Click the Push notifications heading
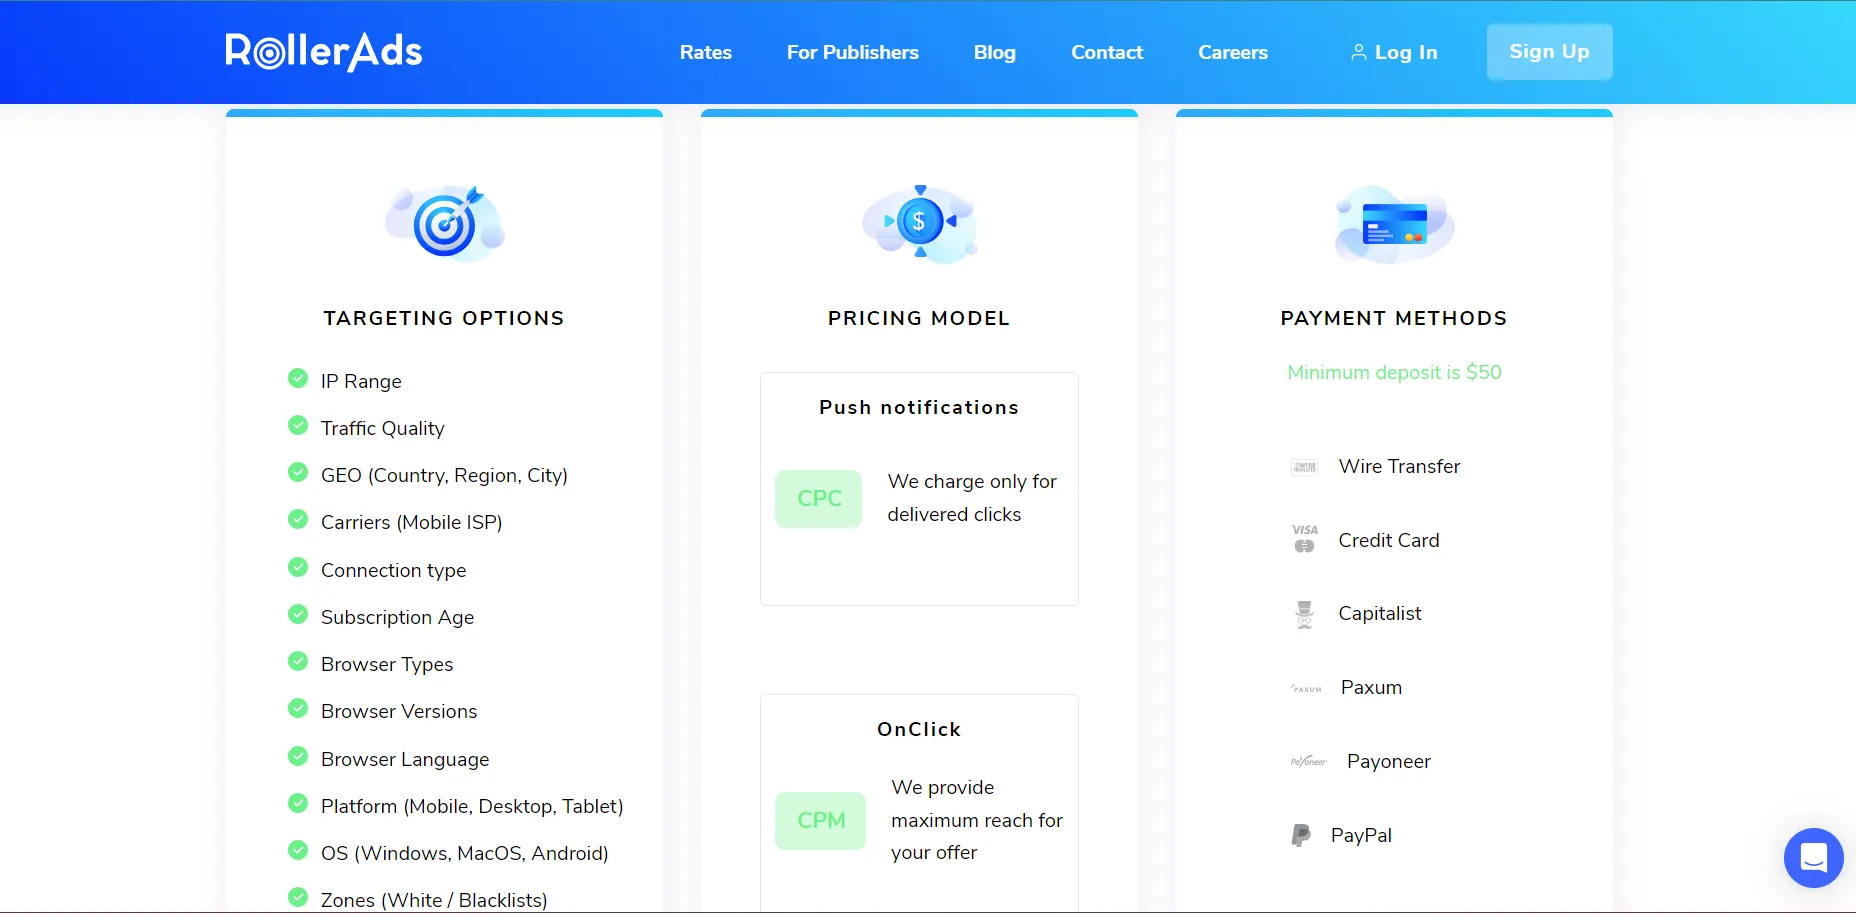 pos(919,408)
